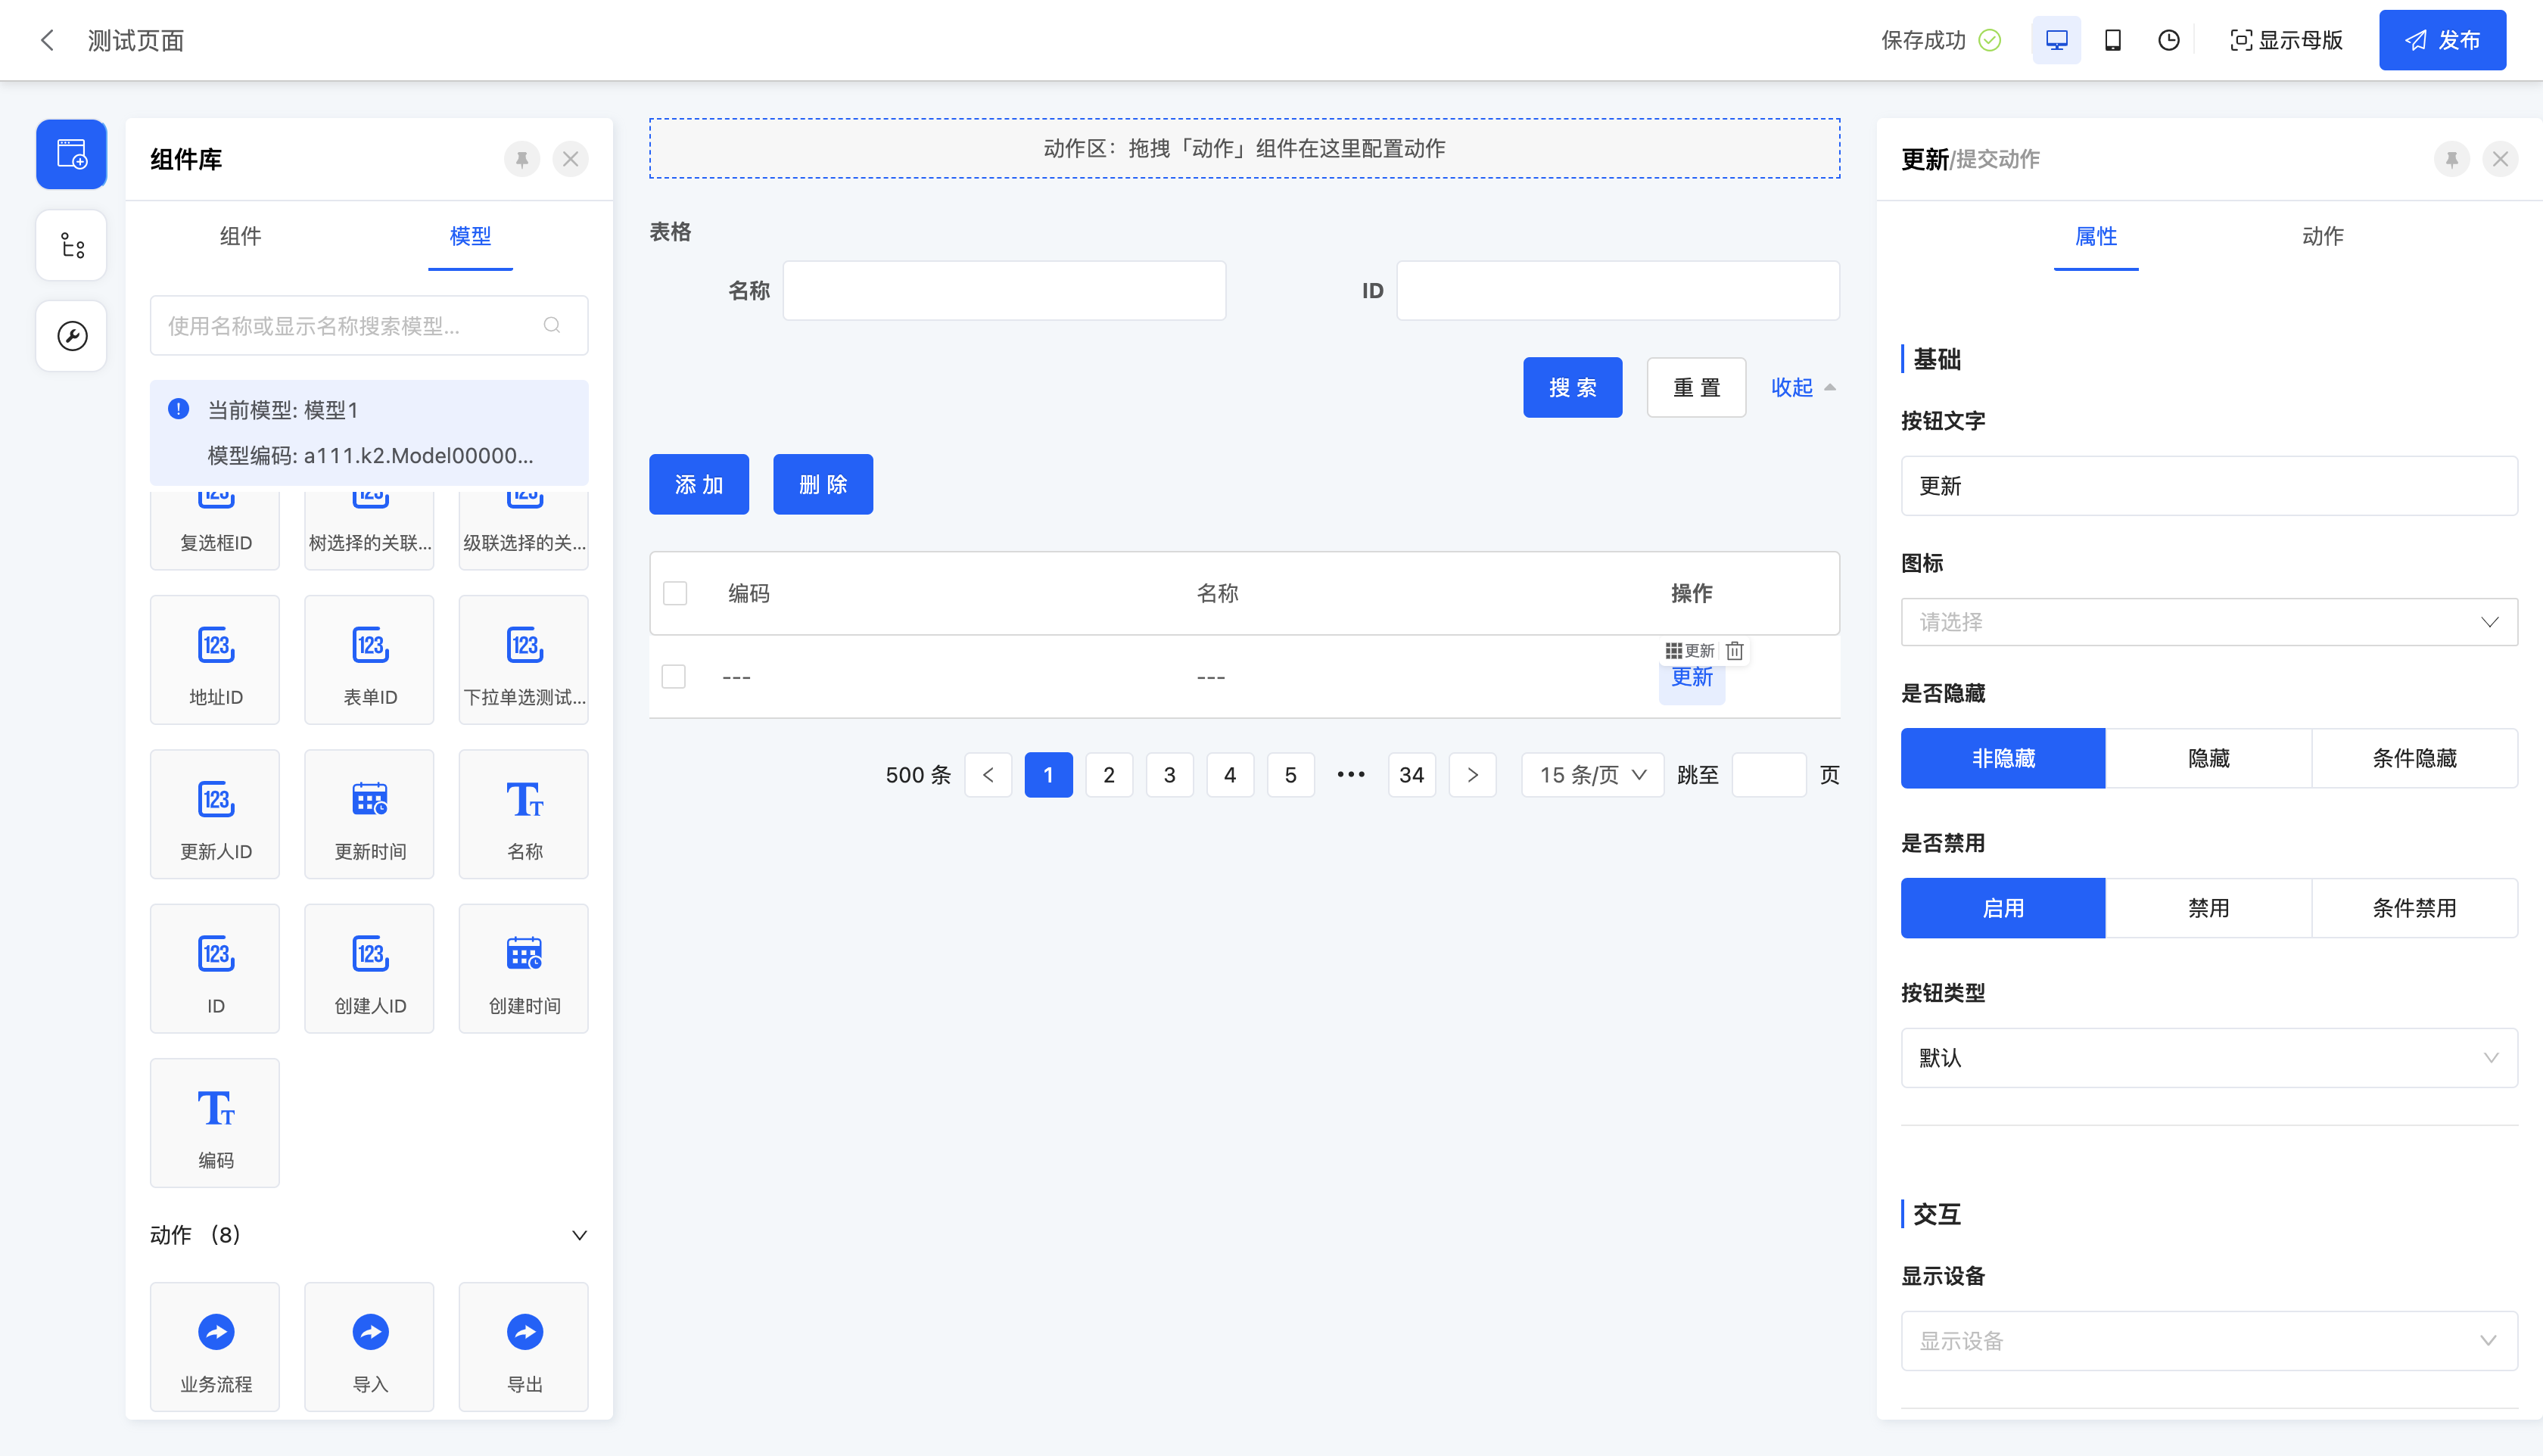Open the history clock icon
2543x1456 pixels.
click(2168, 40)
